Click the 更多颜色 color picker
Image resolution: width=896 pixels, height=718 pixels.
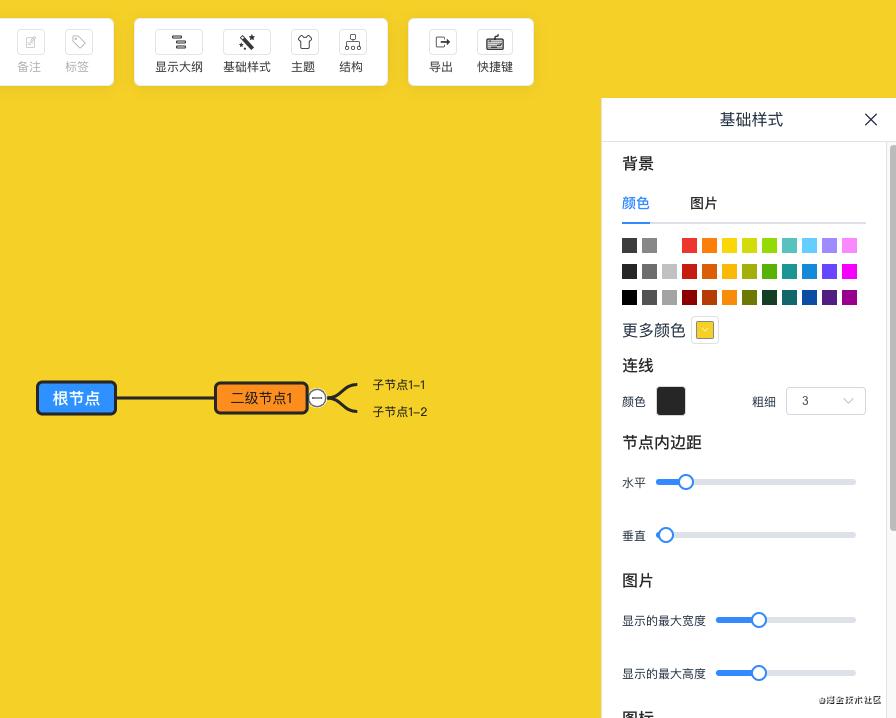(x=705, y=330)
